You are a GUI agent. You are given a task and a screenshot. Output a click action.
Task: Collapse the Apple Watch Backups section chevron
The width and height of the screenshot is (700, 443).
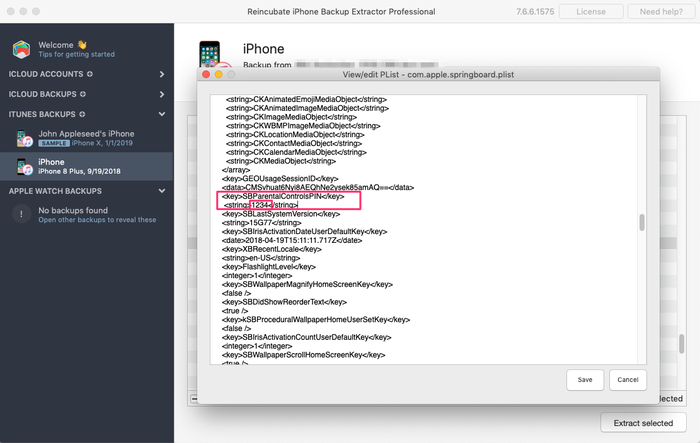[162, 191]
